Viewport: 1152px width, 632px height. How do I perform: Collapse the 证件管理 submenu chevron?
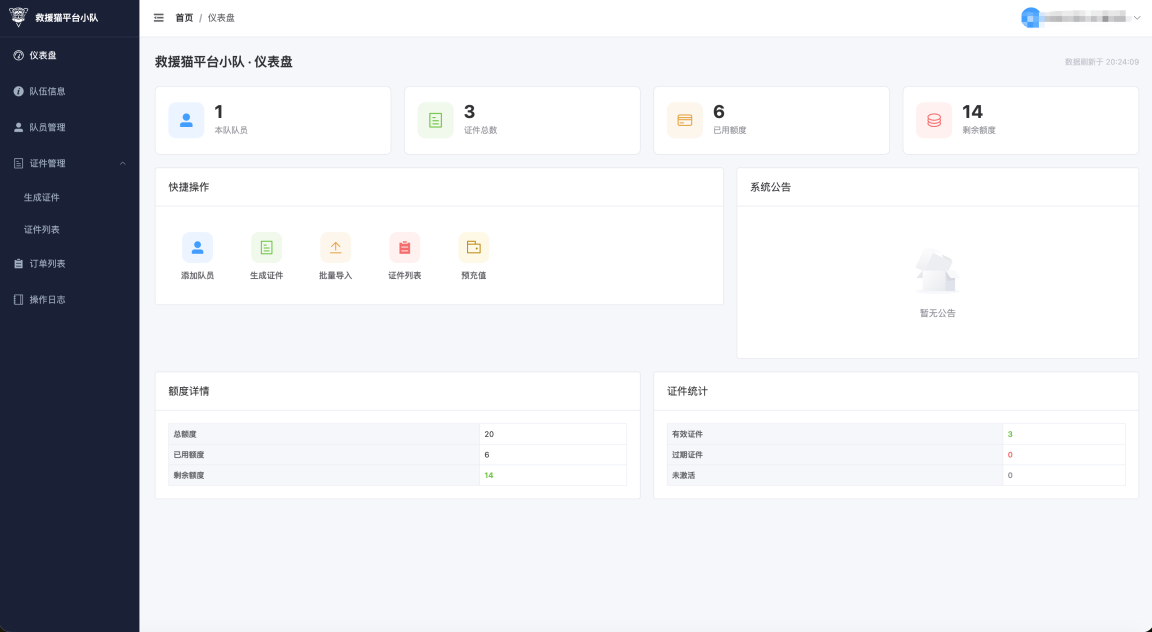click(x=123, y=163)
